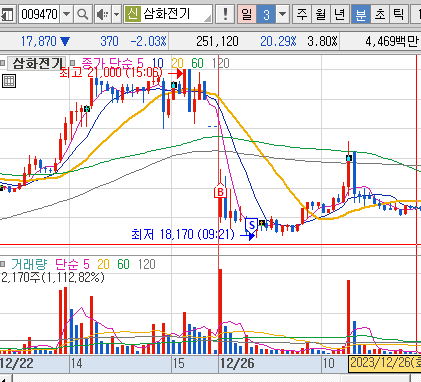Click the 종가 단순 moving average label
This screenshot has height=382, width=421.
(x=107, y=63)
